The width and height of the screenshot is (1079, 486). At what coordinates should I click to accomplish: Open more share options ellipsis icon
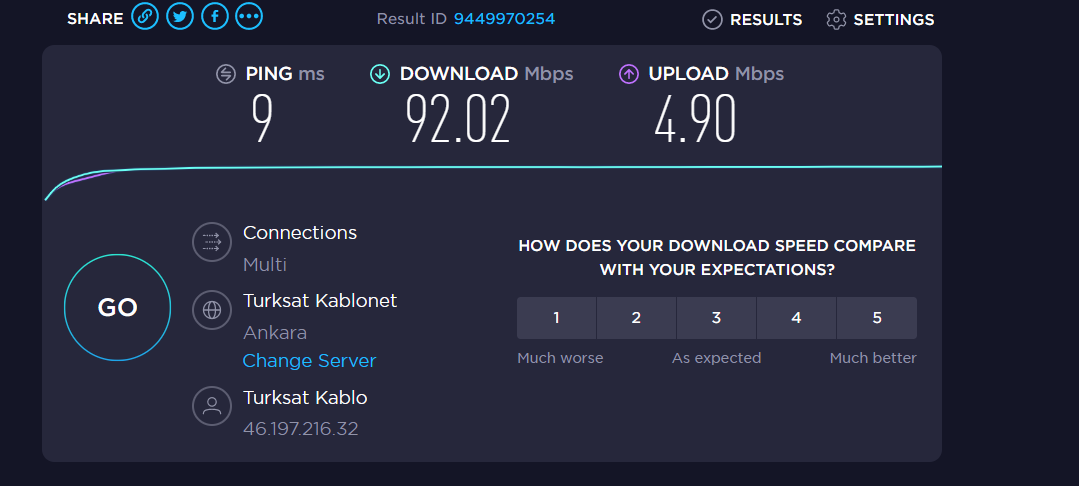click(x=249, y=17)
